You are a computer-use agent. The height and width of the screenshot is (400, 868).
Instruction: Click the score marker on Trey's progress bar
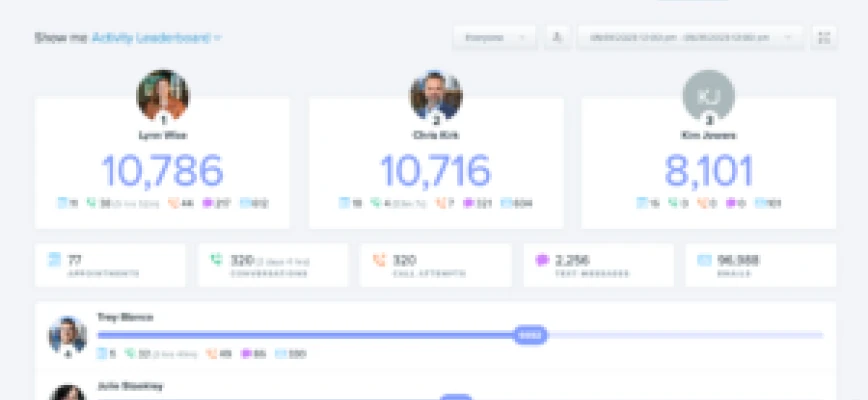pyautogui.click(x=530, y=335)
